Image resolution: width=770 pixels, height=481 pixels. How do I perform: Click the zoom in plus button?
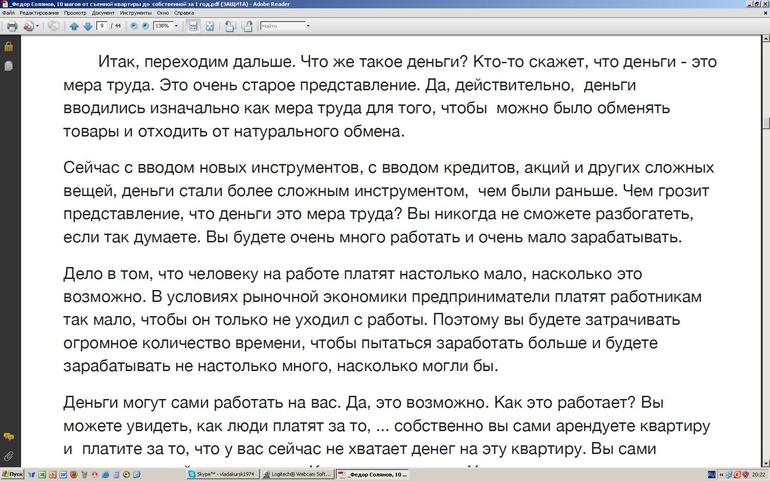point(143,26)
